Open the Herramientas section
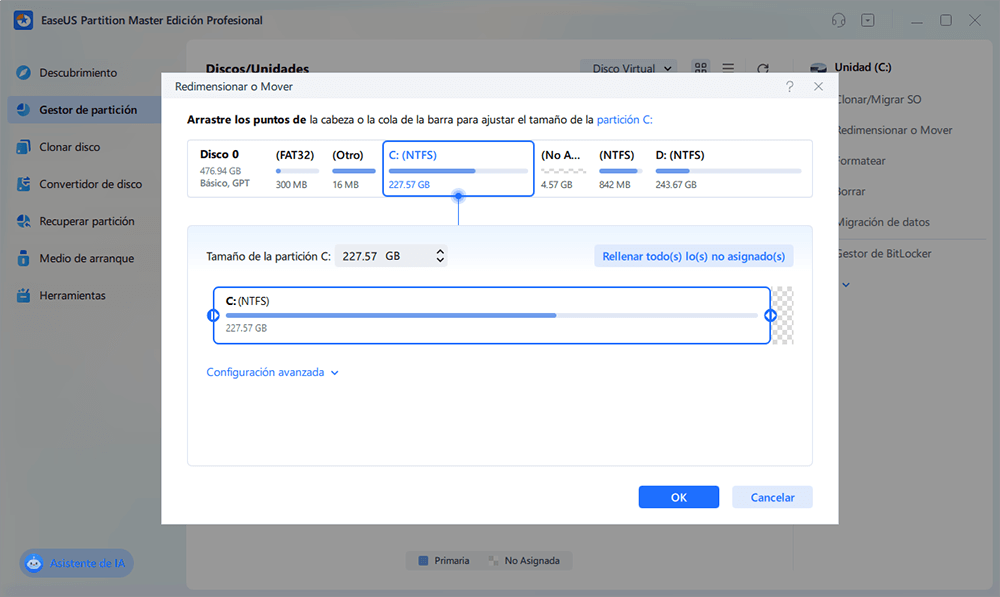The image size is (1000, 597). (x=84, y=295)
